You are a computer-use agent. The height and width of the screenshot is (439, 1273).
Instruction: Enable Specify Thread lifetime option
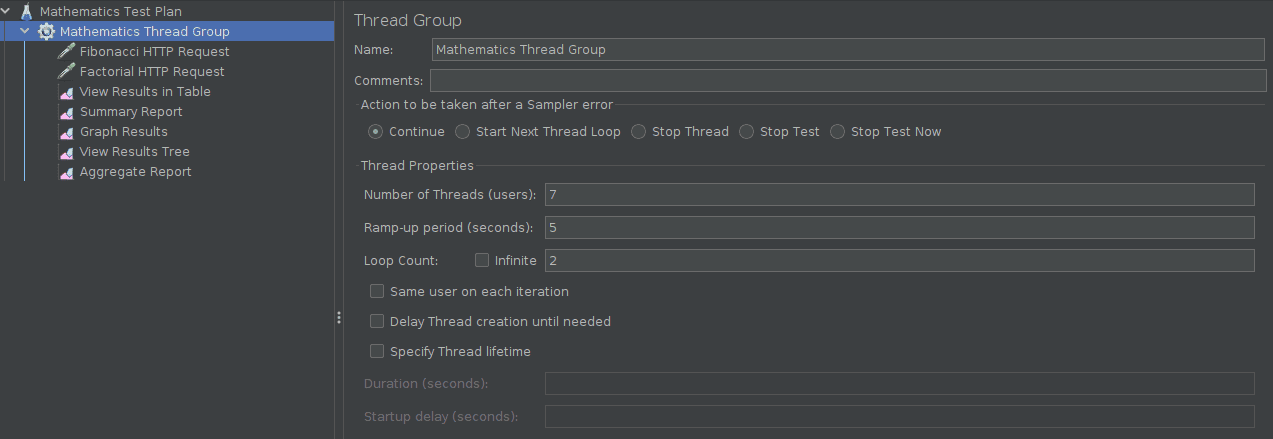[377, 352]
